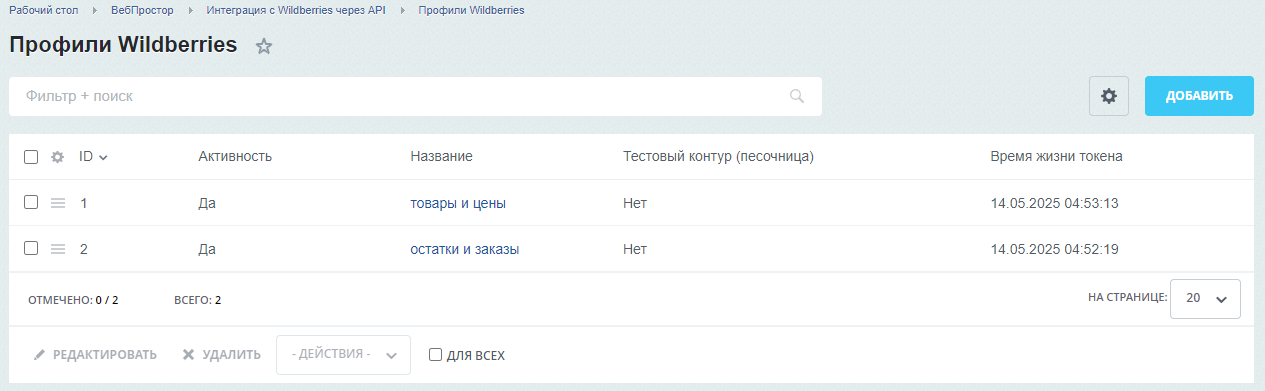Screen dimensions: 1265x391
Task: Check the checkbox for row with ID 1
Action: tap(31, 202)
